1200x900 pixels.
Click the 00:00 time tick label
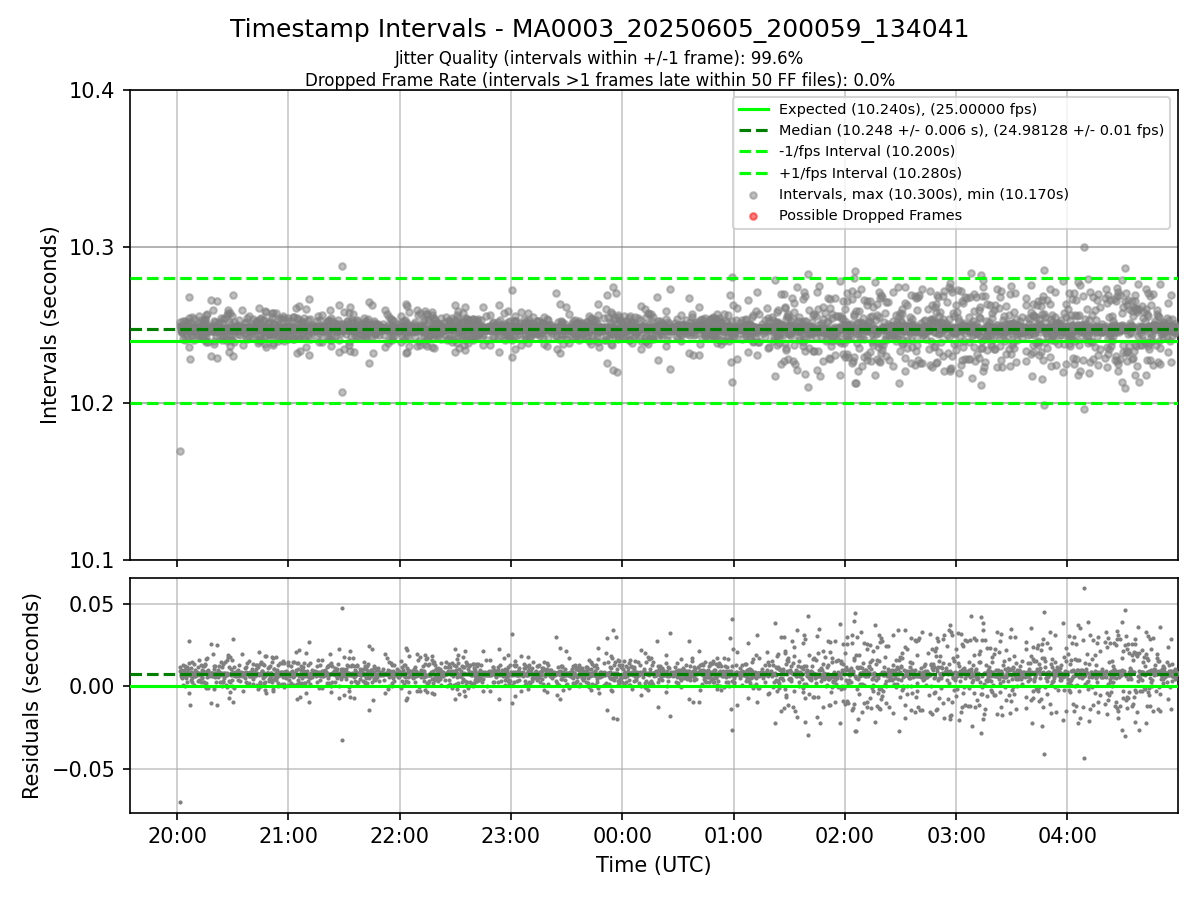pyautogui.click(x=622, y=834)
